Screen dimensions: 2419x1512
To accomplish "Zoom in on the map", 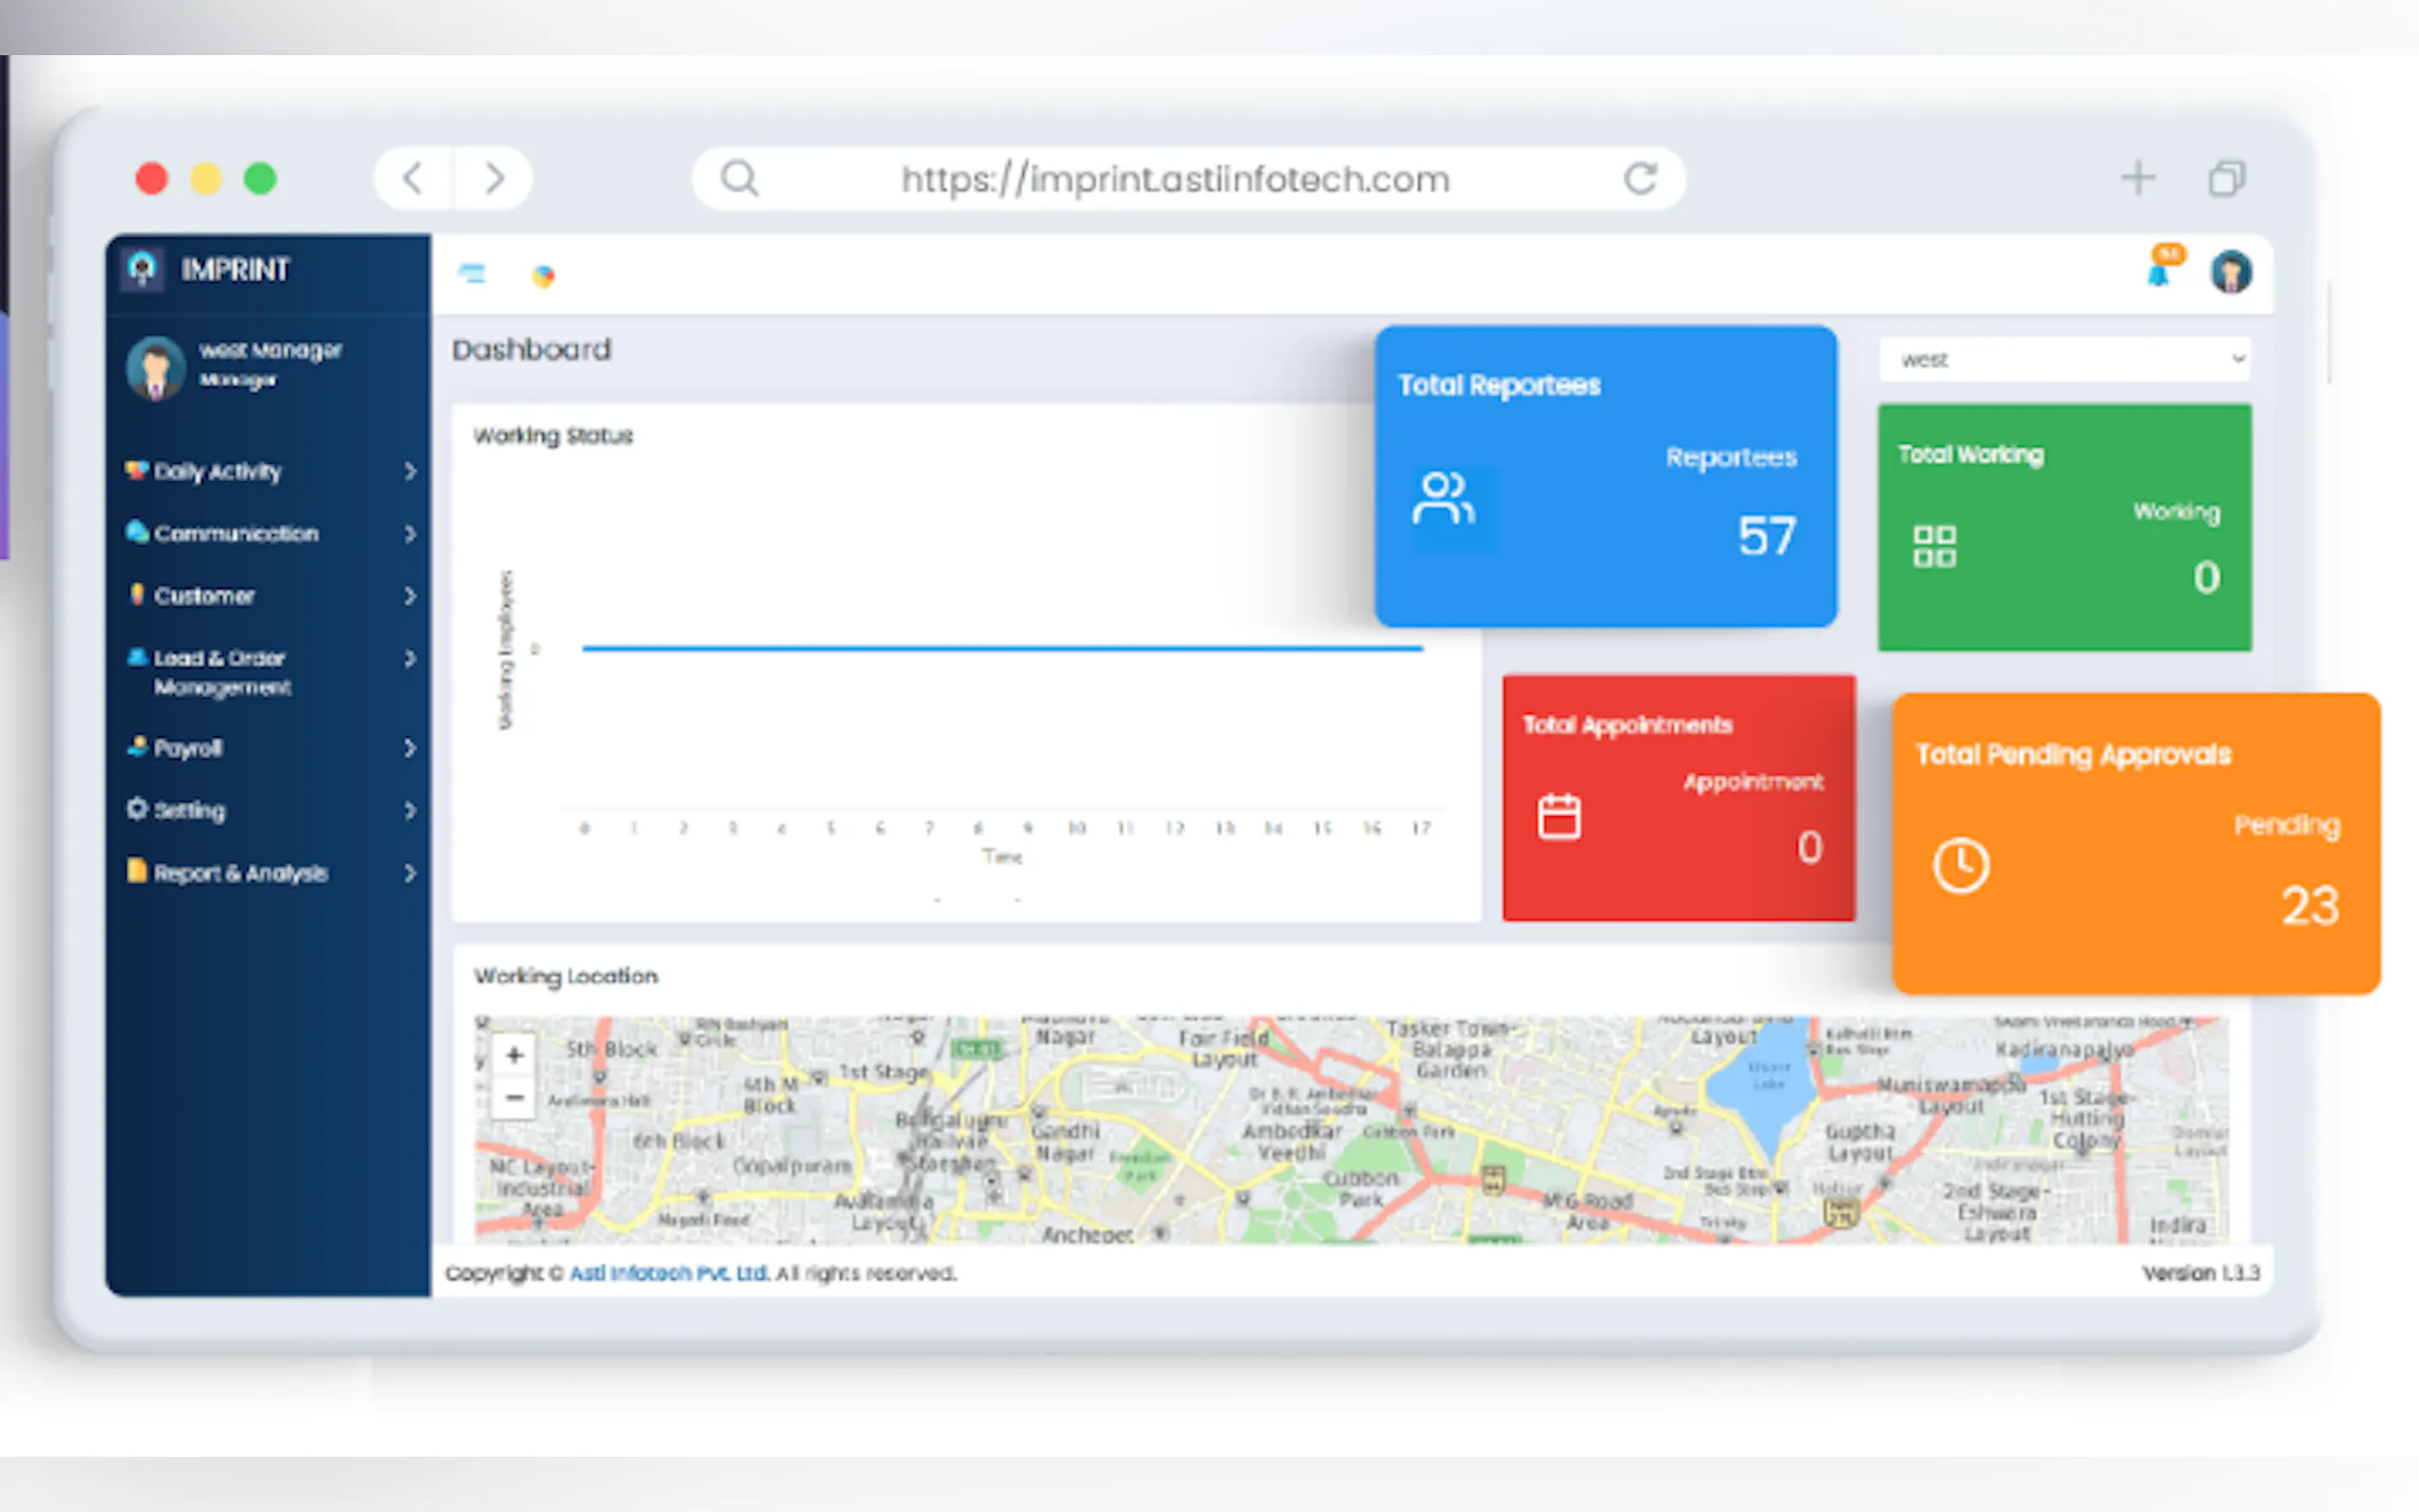I will tap(514, 1055).
